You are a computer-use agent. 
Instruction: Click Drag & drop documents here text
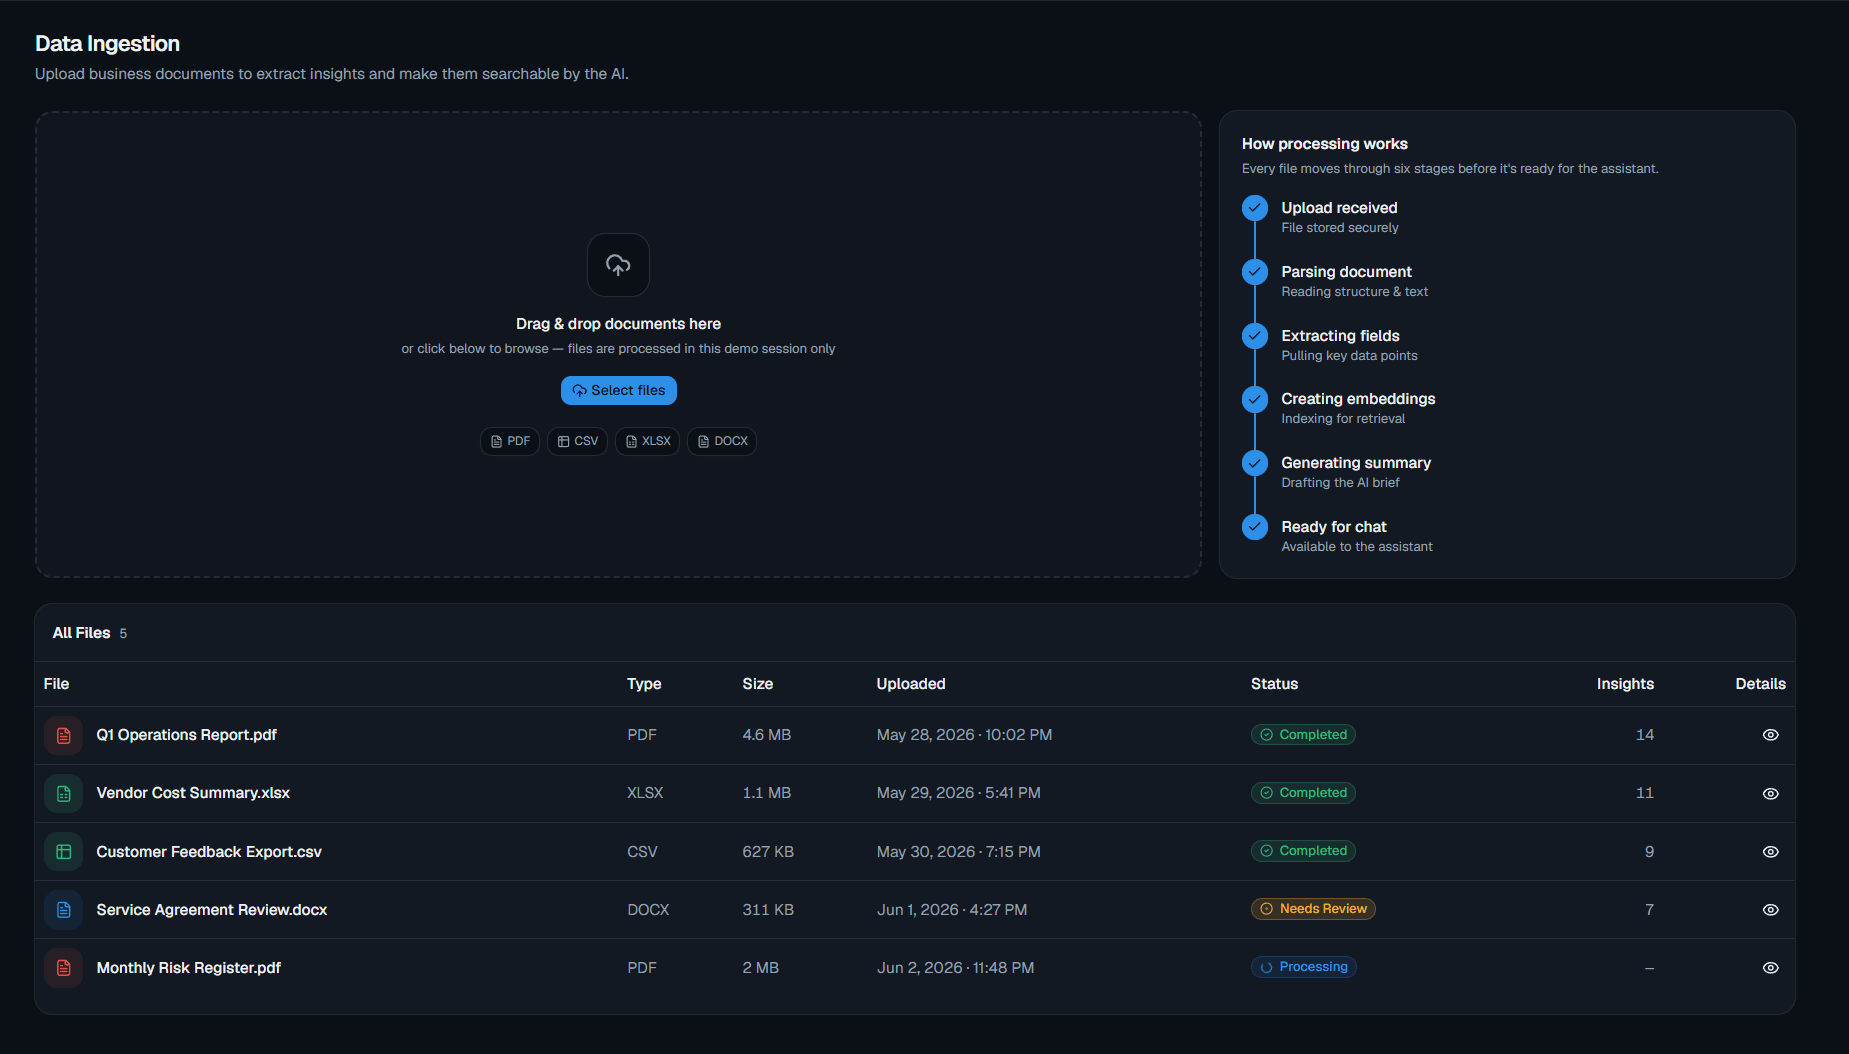tap(618, 324)
